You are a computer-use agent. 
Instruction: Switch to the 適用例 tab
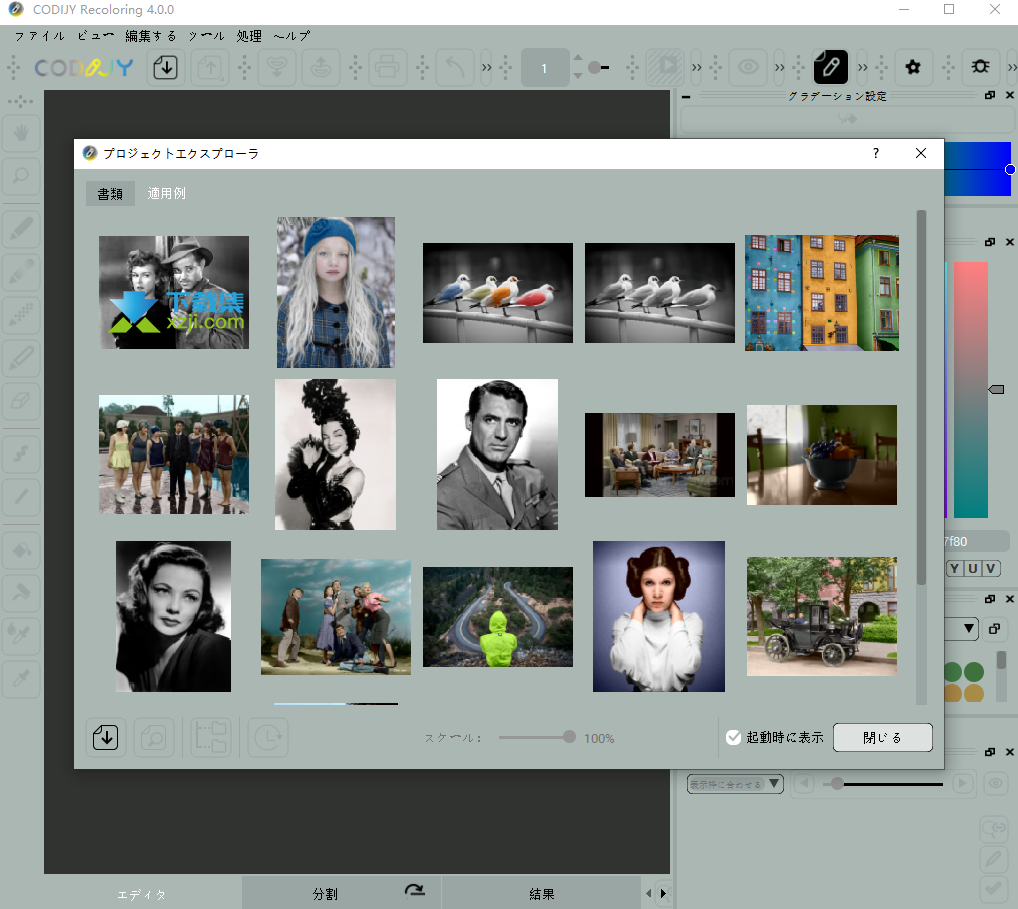click(166, 193)
